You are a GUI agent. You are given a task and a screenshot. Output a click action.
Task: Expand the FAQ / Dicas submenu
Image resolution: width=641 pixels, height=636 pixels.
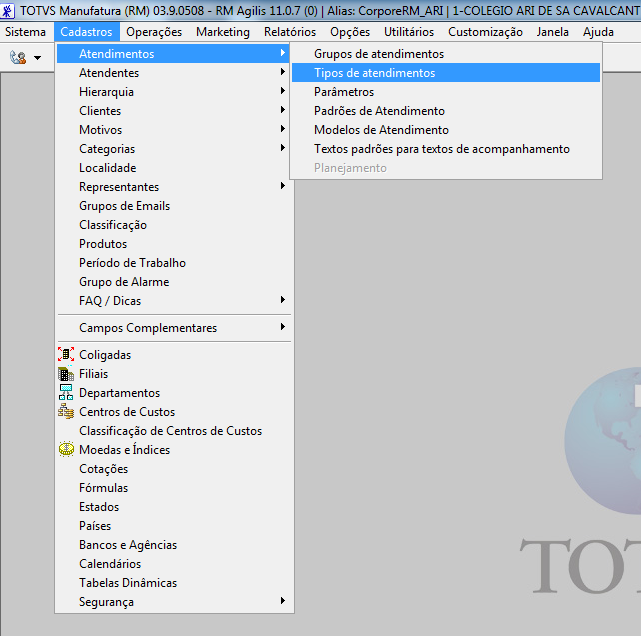point(175,300)
